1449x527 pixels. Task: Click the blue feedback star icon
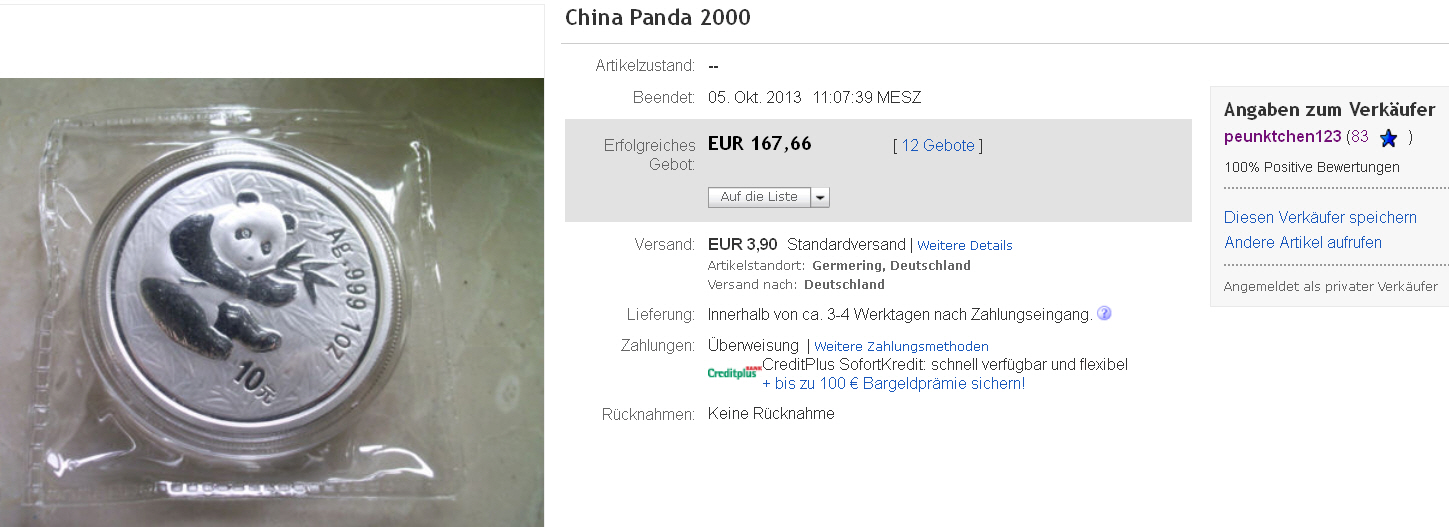pos(1388,138)
